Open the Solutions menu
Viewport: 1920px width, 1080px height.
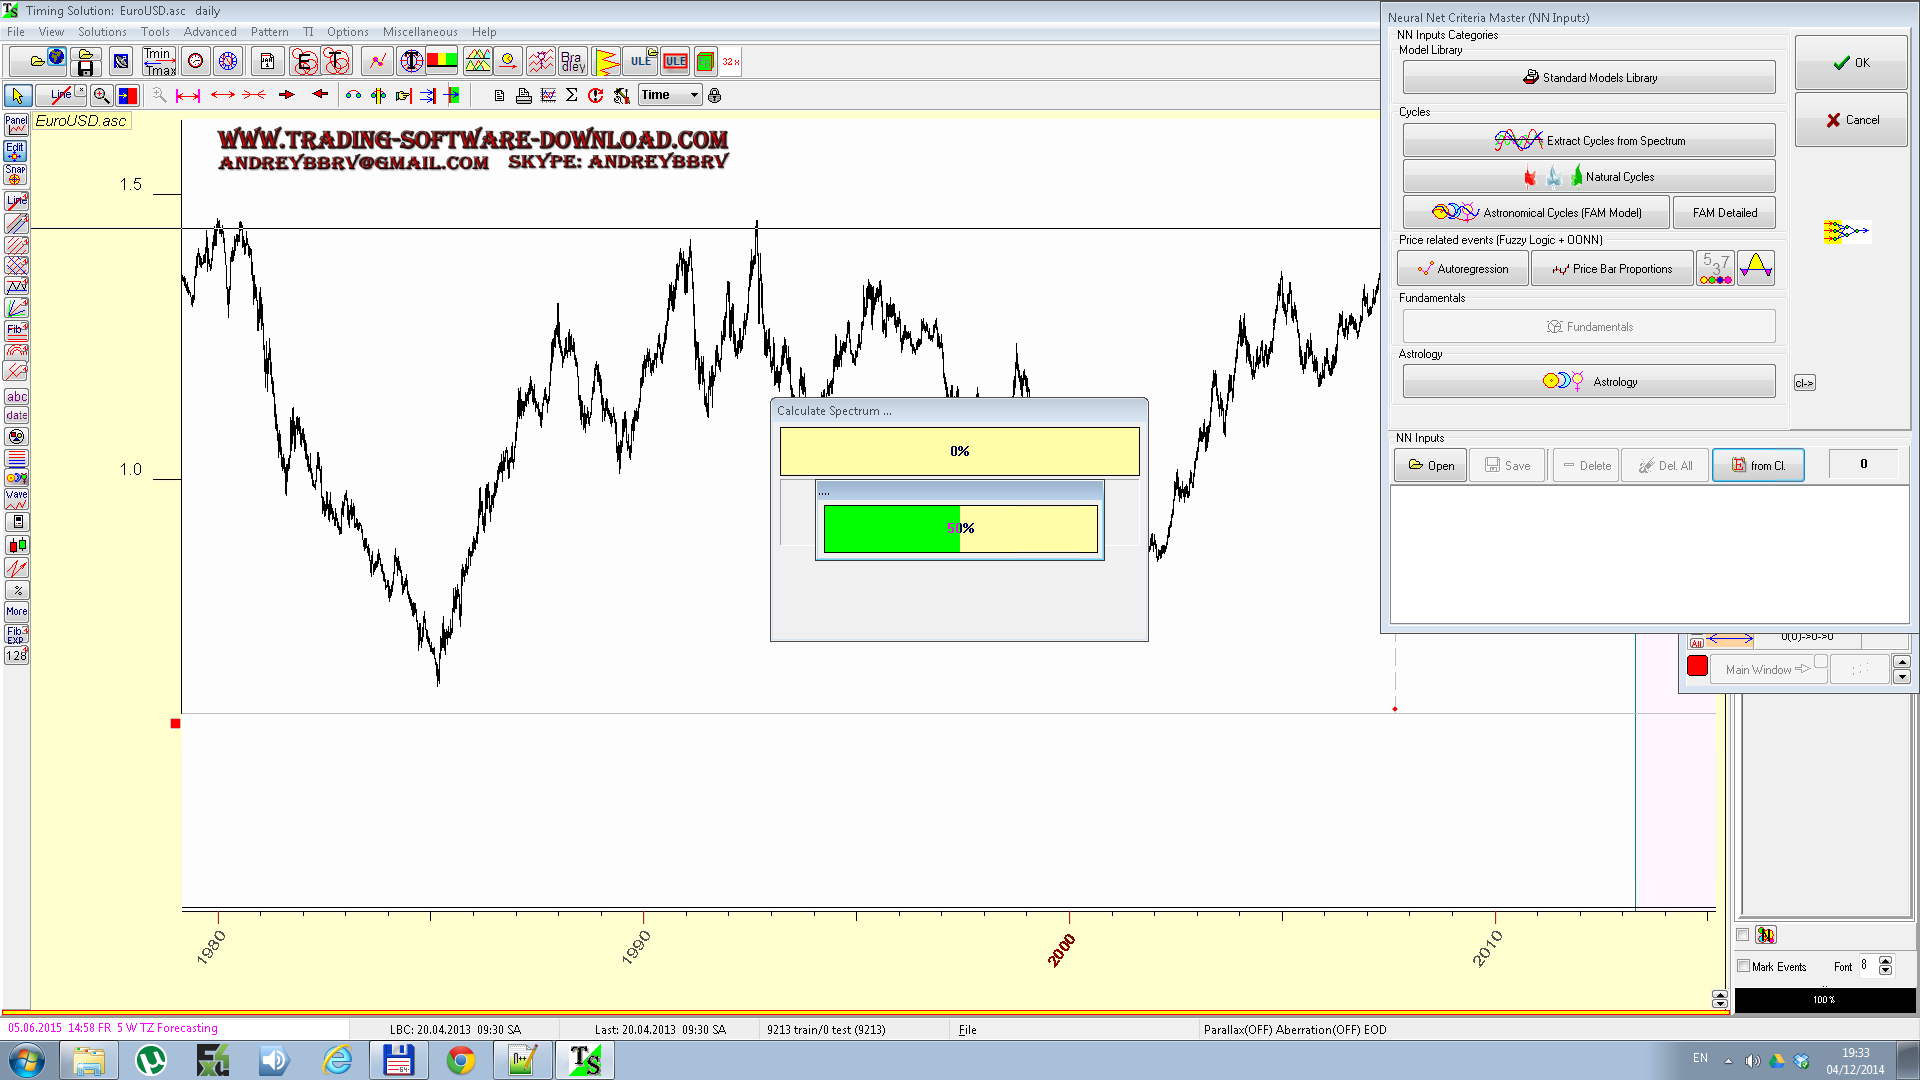[102, 32]
